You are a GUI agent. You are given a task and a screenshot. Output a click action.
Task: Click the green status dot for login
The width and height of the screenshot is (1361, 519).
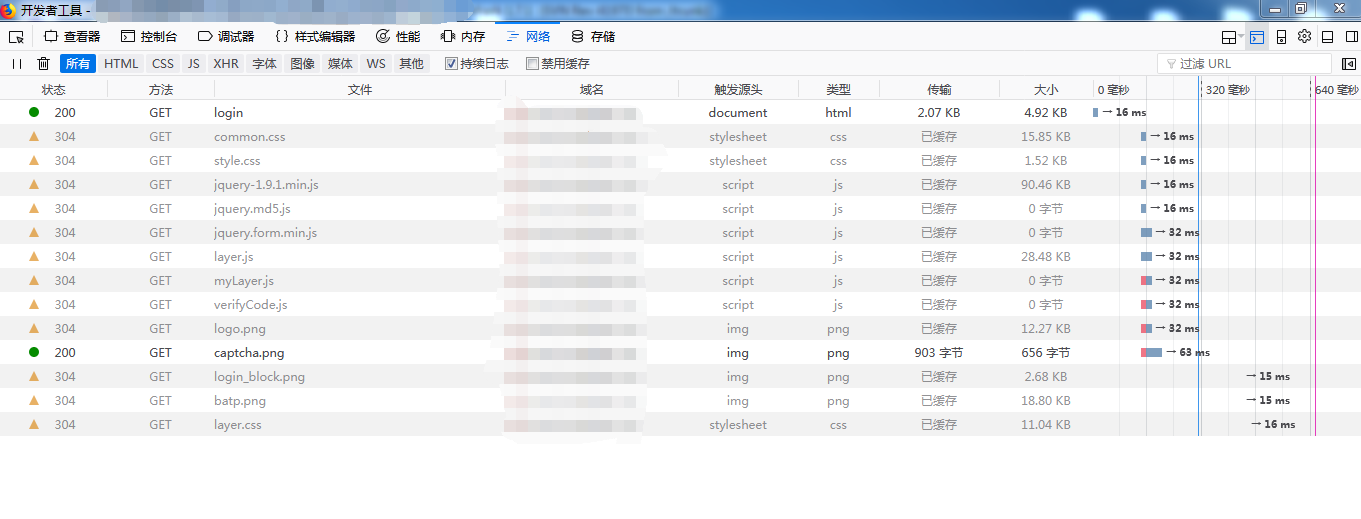click(34, 113)
